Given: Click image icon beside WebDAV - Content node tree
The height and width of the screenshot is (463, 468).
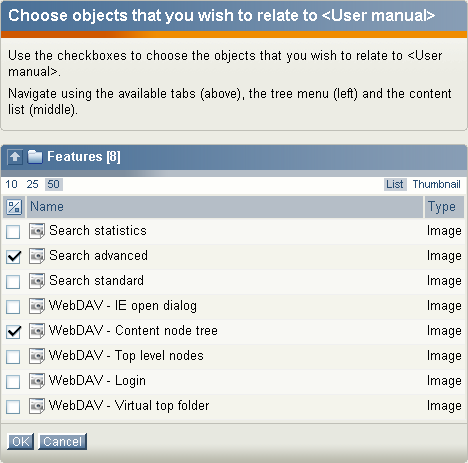Looking at the screenshot, I should pos(37,331).
